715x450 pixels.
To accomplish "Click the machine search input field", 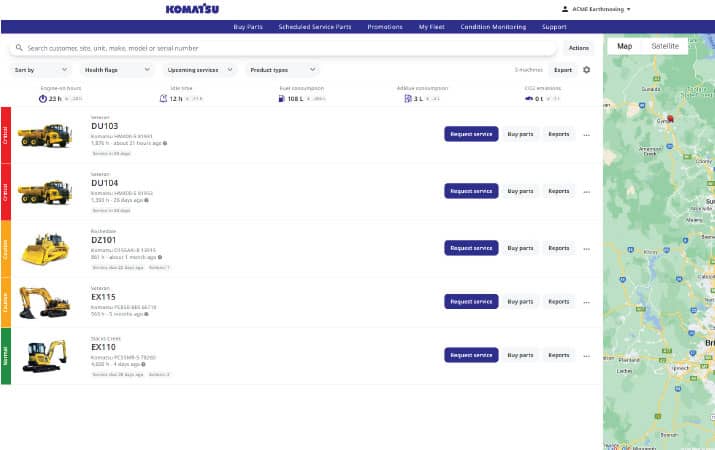I will [285, 47].
